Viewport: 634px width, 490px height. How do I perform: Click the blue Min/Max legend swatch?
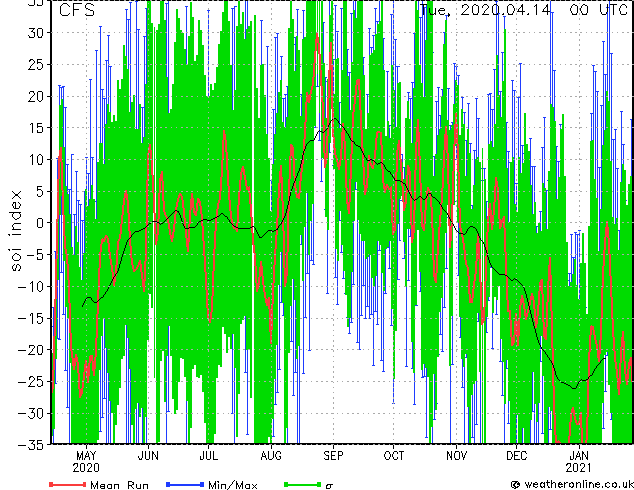(185, 484)
